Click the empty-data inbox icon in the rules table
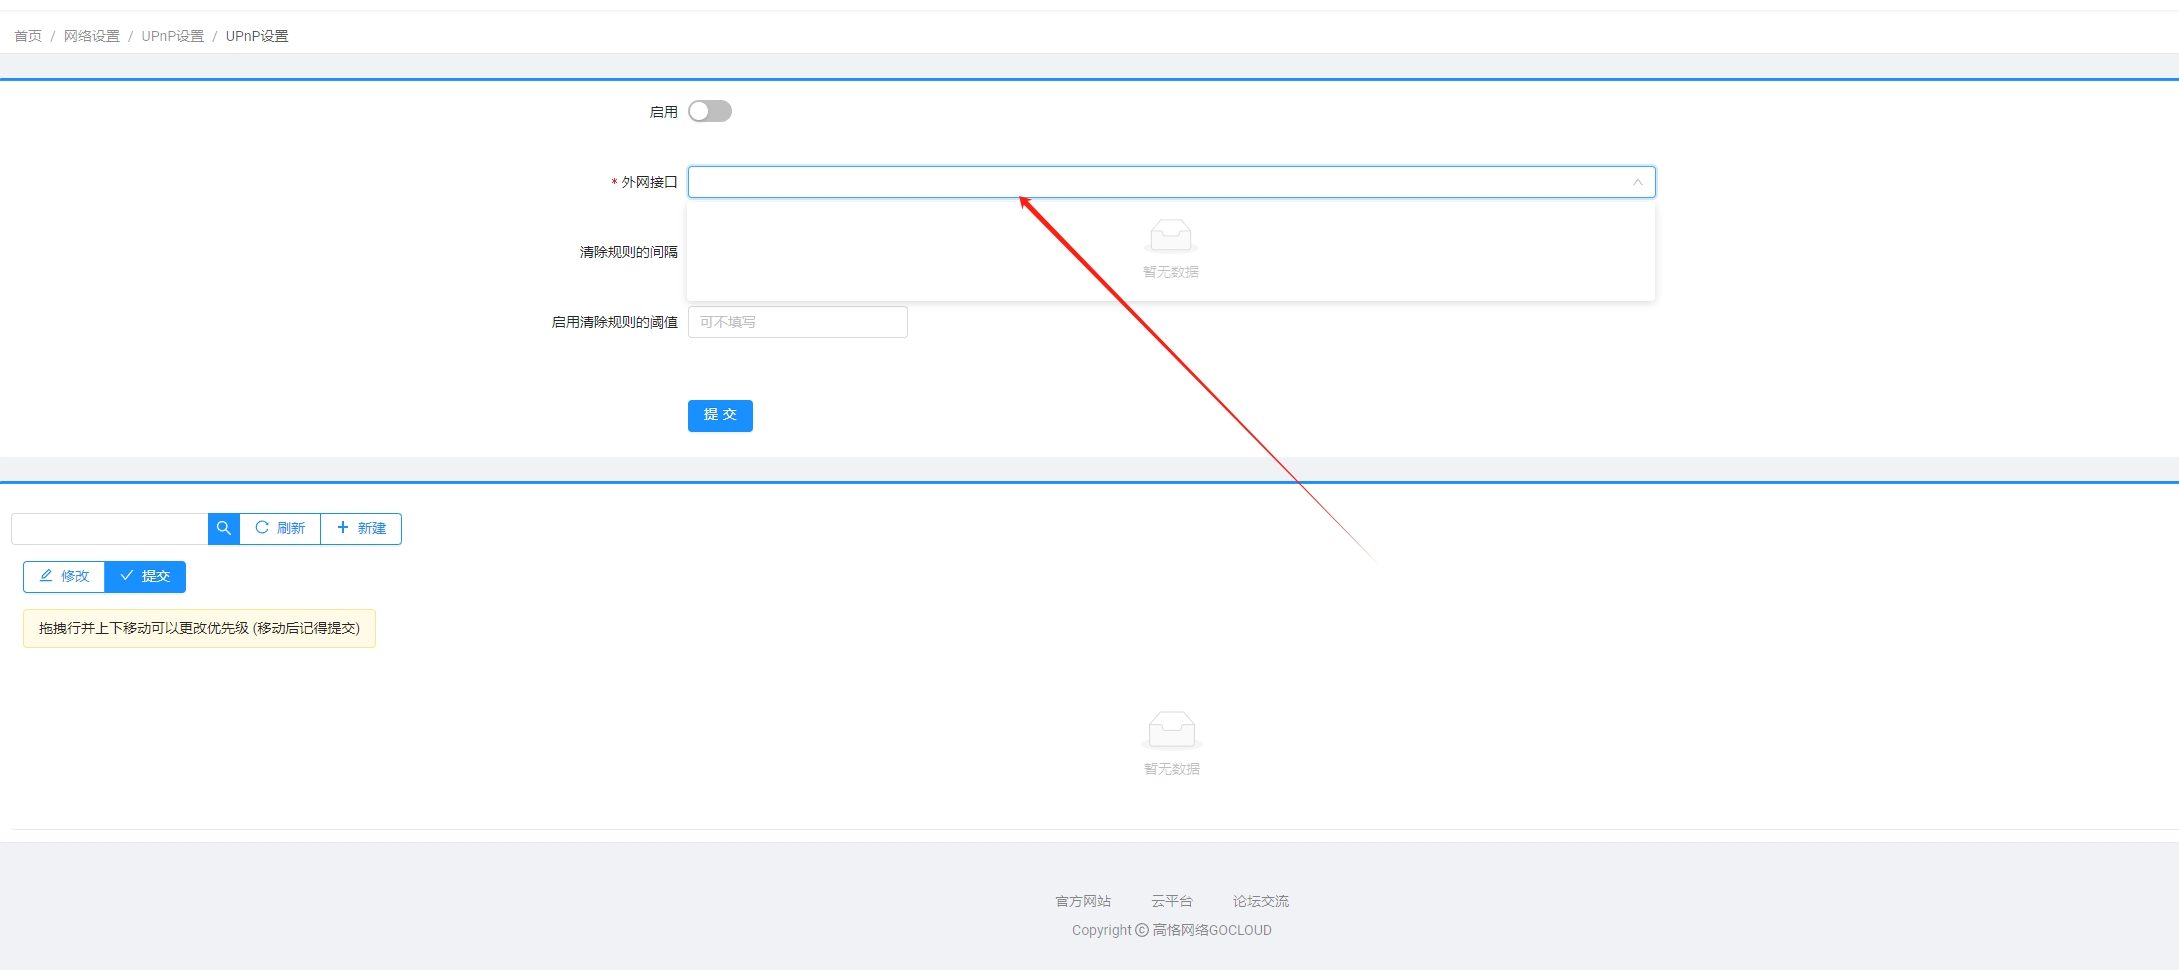2179x970 pixels. pyautogui.click(x=1171, y=729)
